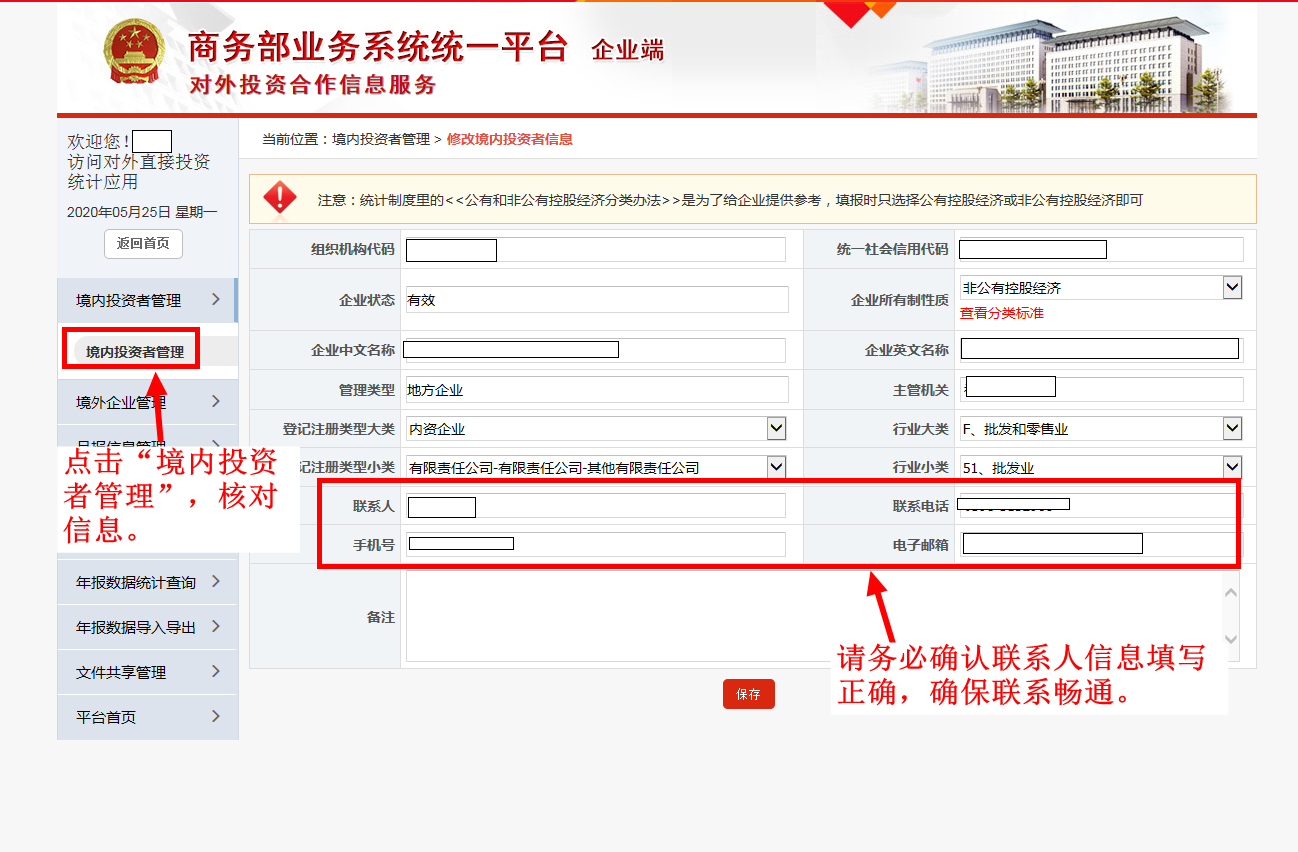Open 行业大类 dropdown

1232,428
